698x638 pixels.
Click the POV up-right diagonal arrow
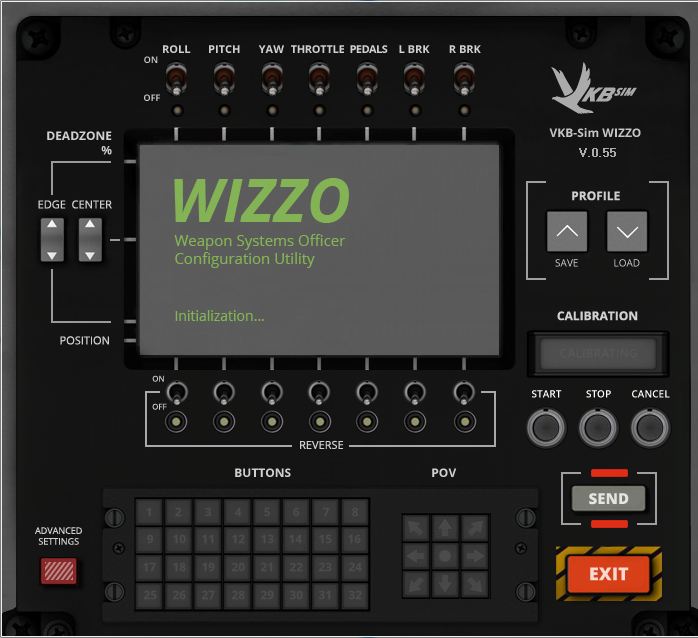click(x=475, y=528)
